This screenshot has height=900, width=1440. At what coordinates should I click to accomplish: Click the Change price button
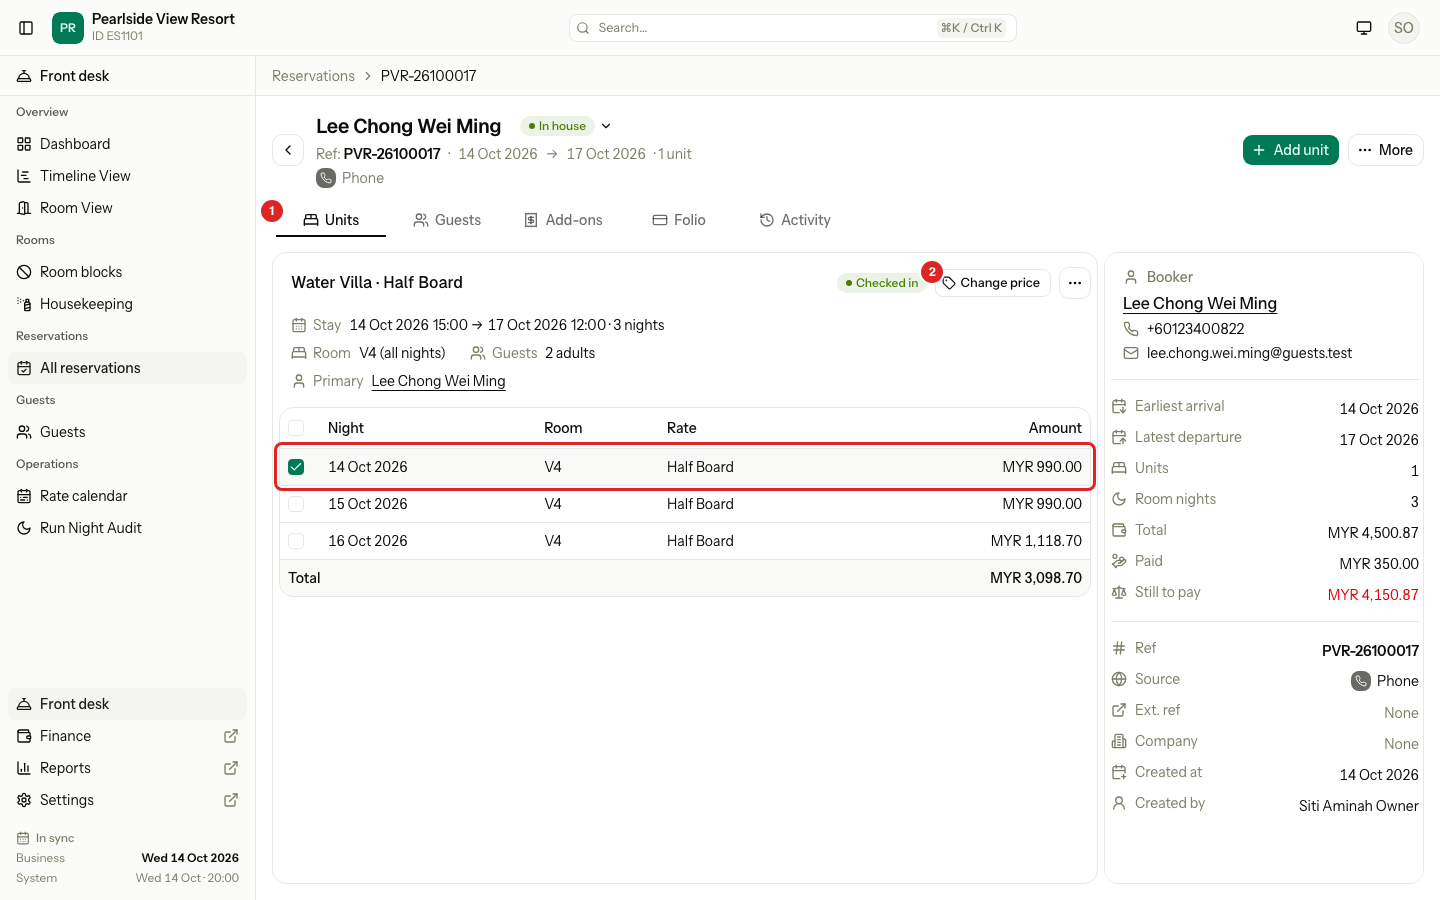992,283
